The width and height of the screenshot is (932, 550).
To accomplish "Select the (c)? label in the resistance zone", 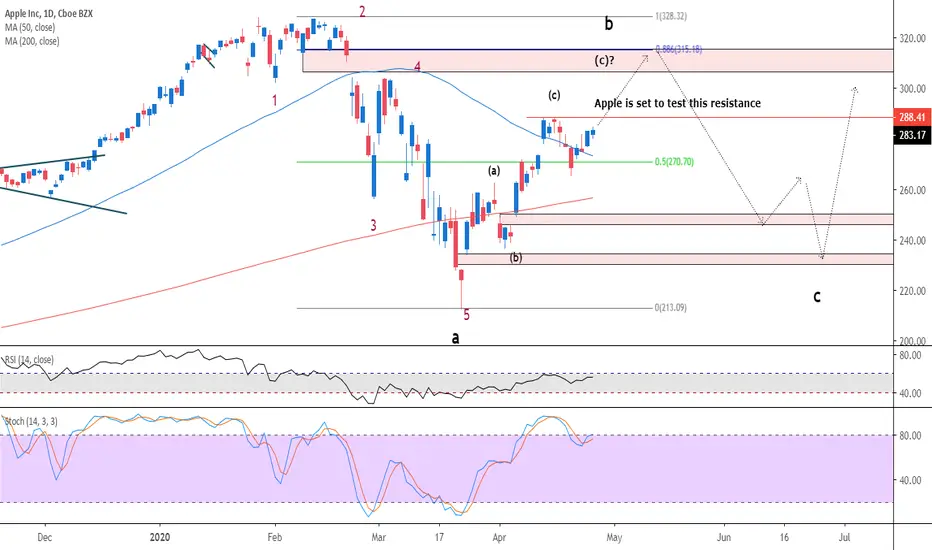I will (x=604, y=60).
